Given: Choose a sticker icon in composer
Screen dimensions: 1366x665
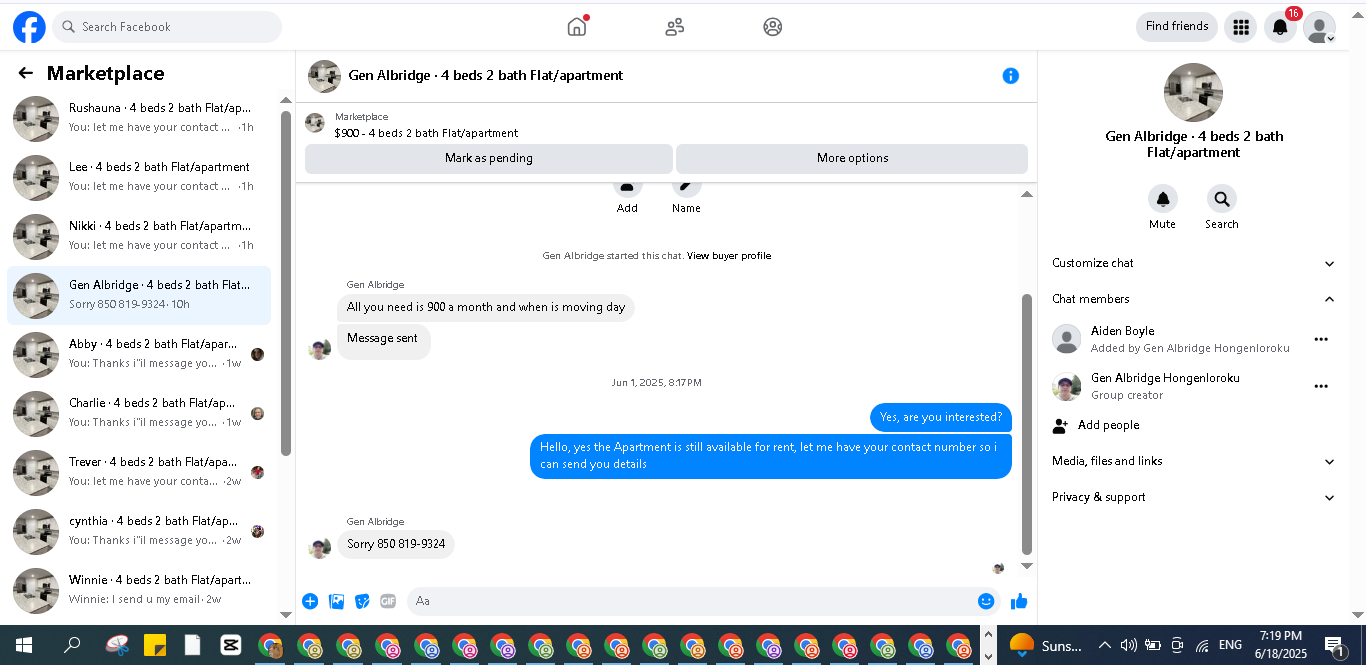Looking at the screenshot, I should [362, 601].
